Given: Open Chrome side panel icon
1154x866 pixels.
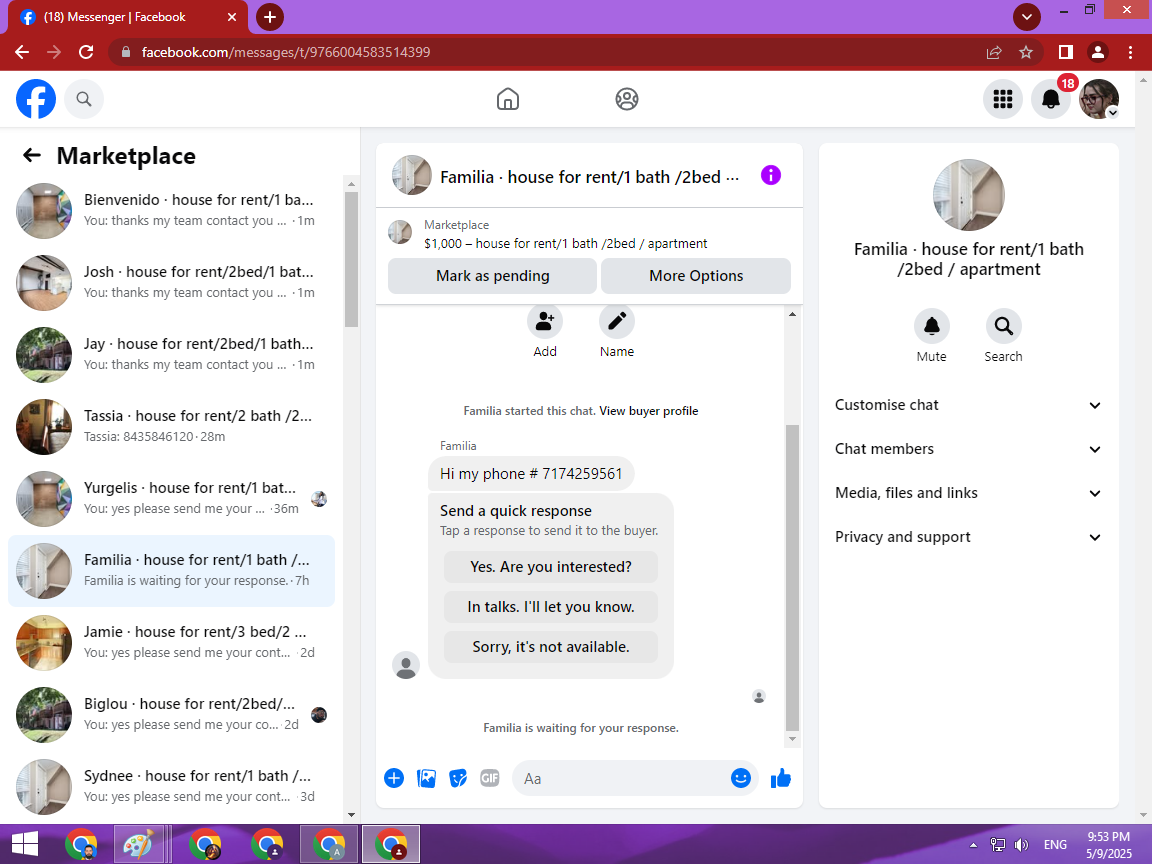Looking at the screenshot, I should (x=1066, y=52).
